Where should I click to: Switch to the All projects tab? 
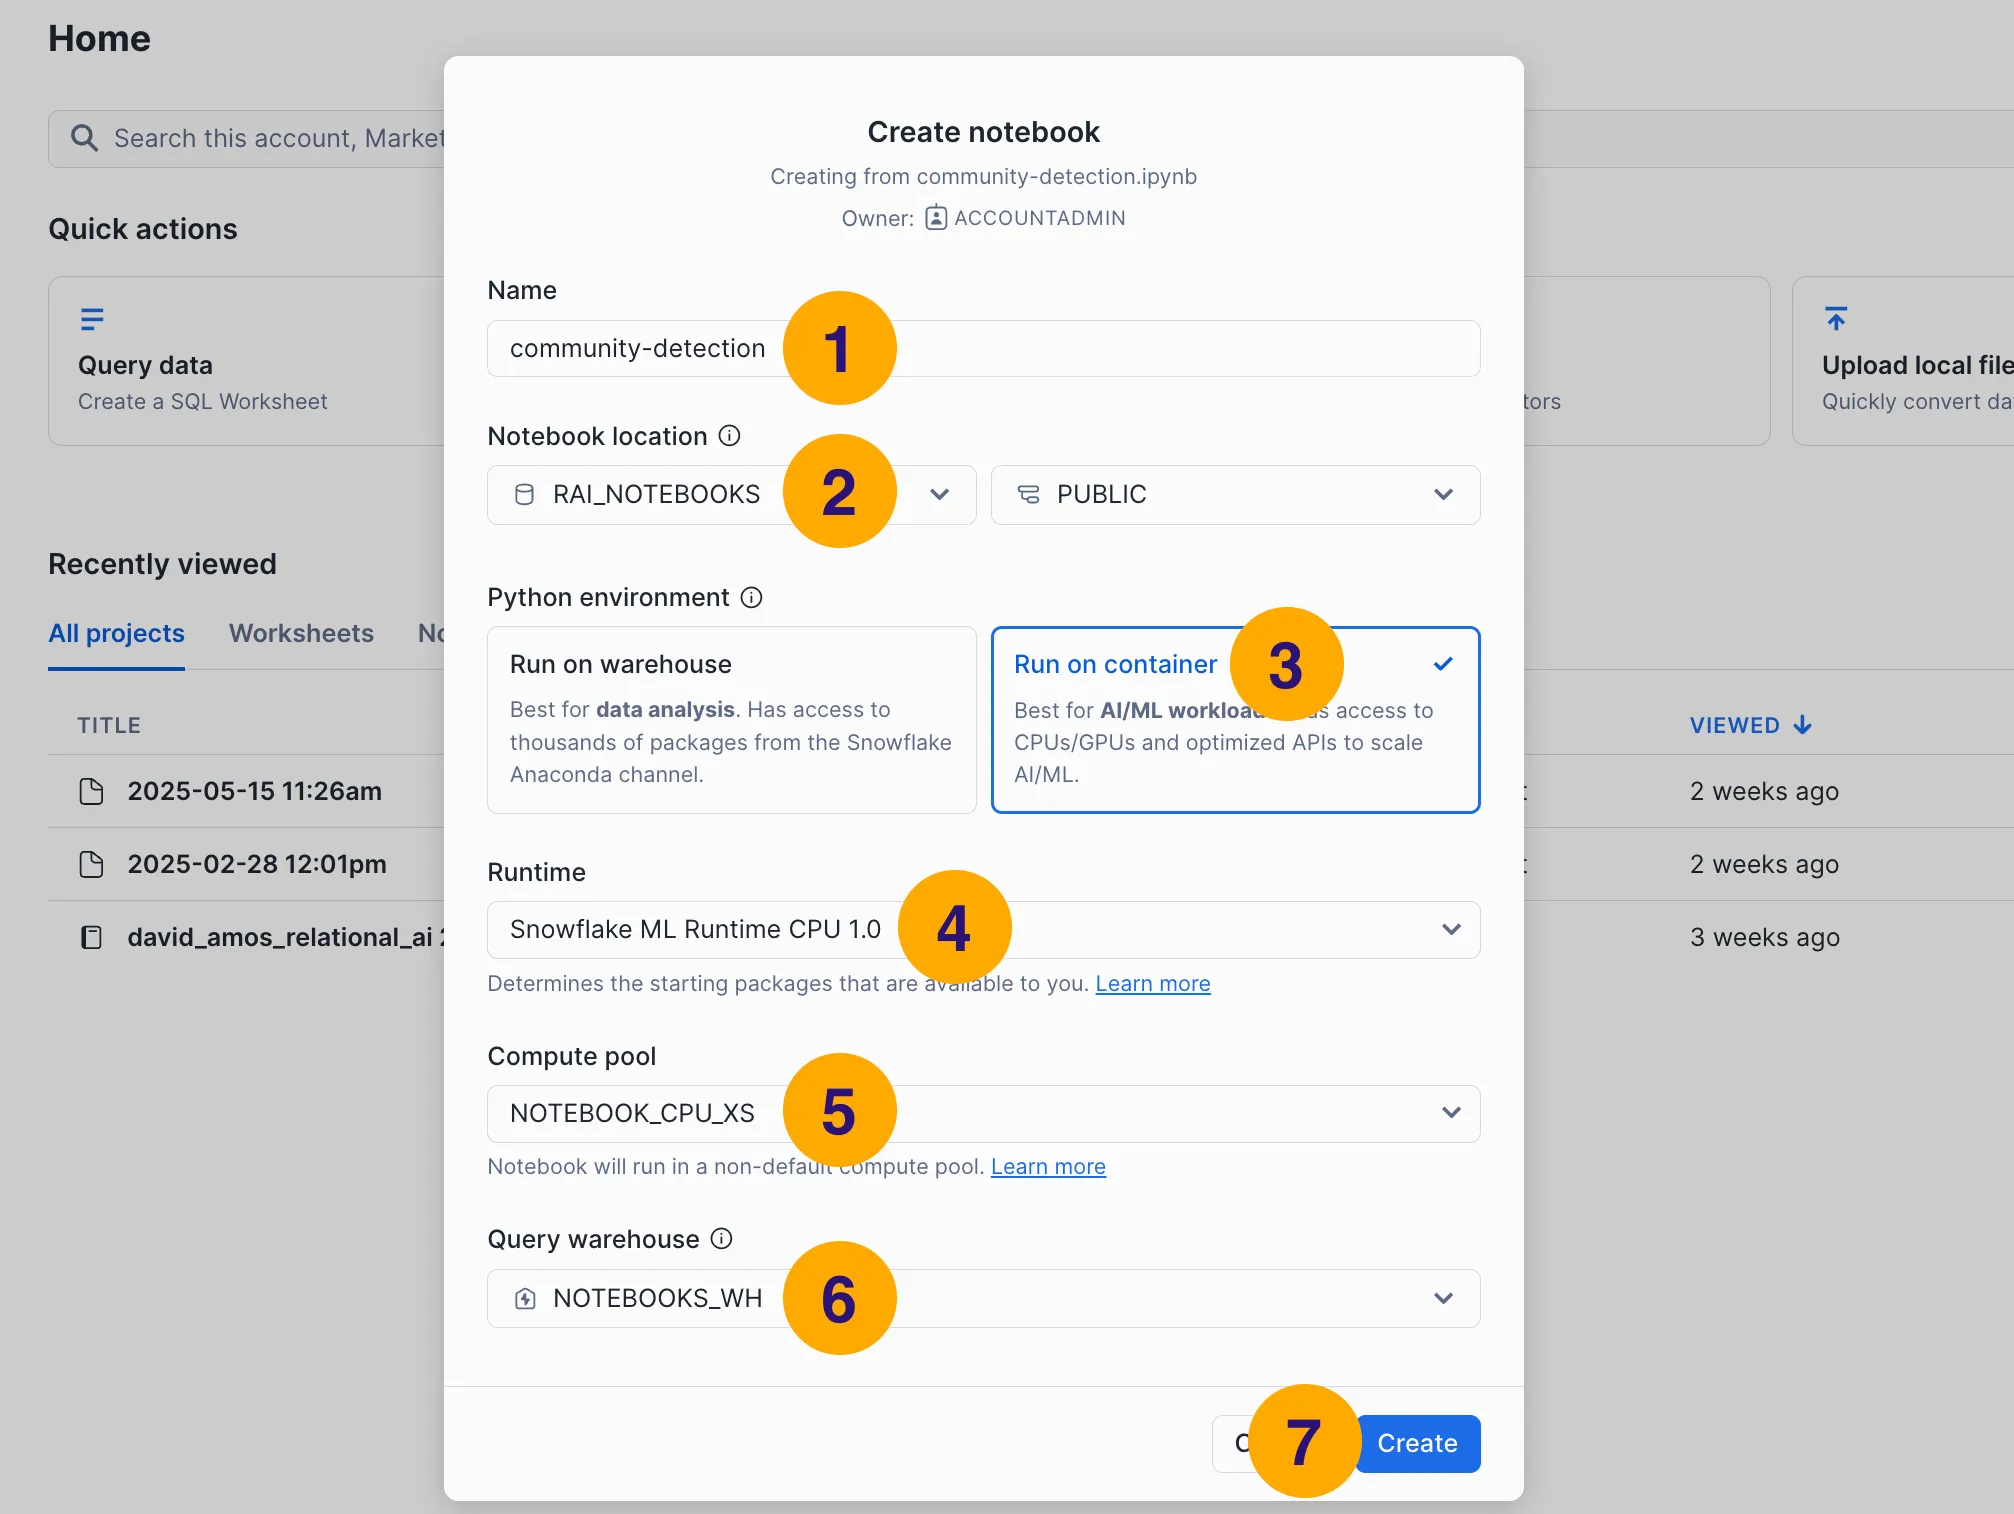point(116,633)
